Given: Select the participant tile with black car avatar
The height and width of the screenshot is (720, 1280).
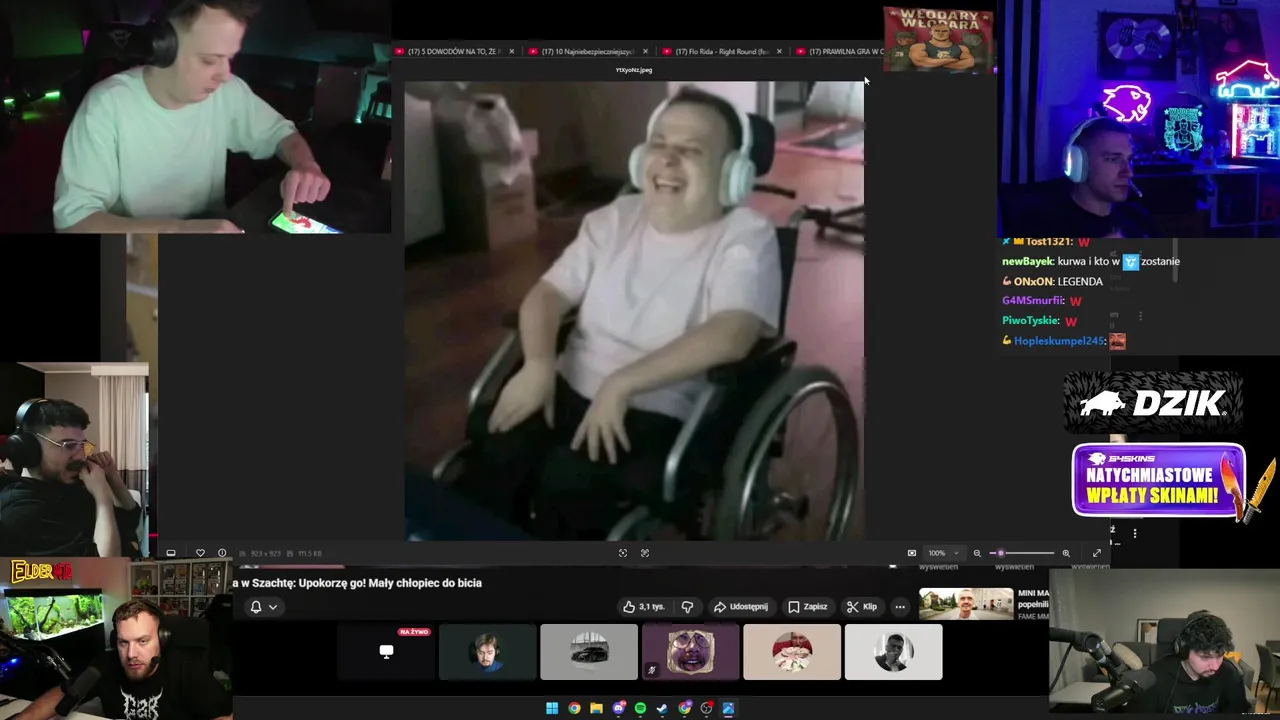Looking at the screenshot, I should pos(589,652).
